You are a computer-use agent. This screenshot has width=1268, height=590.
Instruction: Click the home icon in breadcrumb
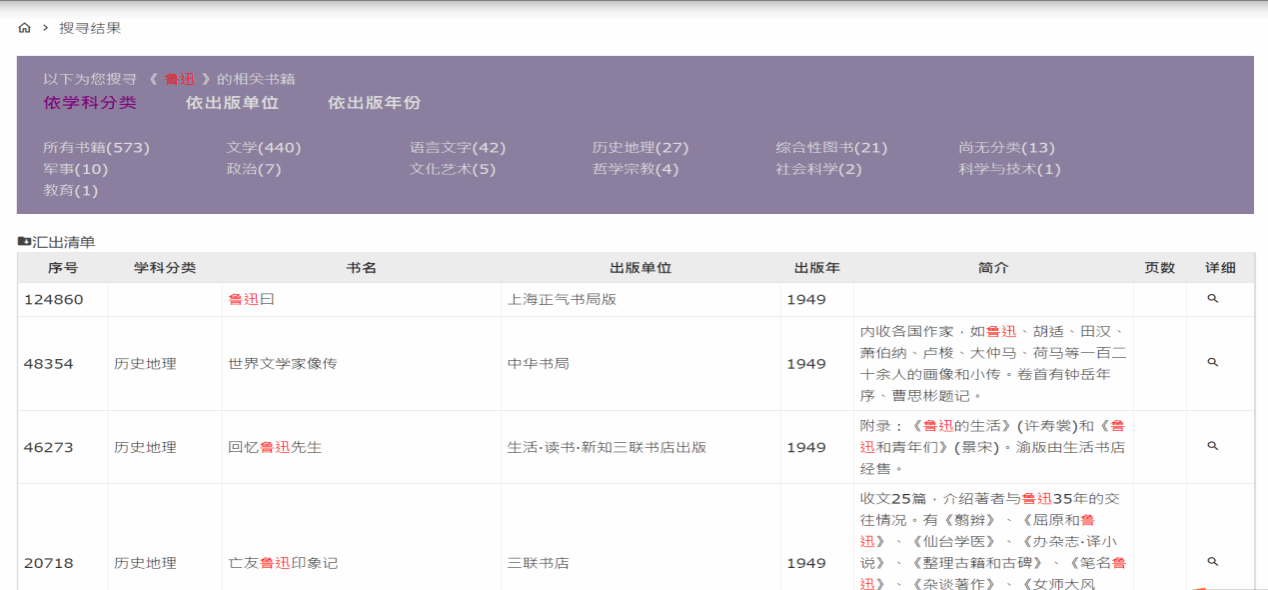[x=25, y=28]
